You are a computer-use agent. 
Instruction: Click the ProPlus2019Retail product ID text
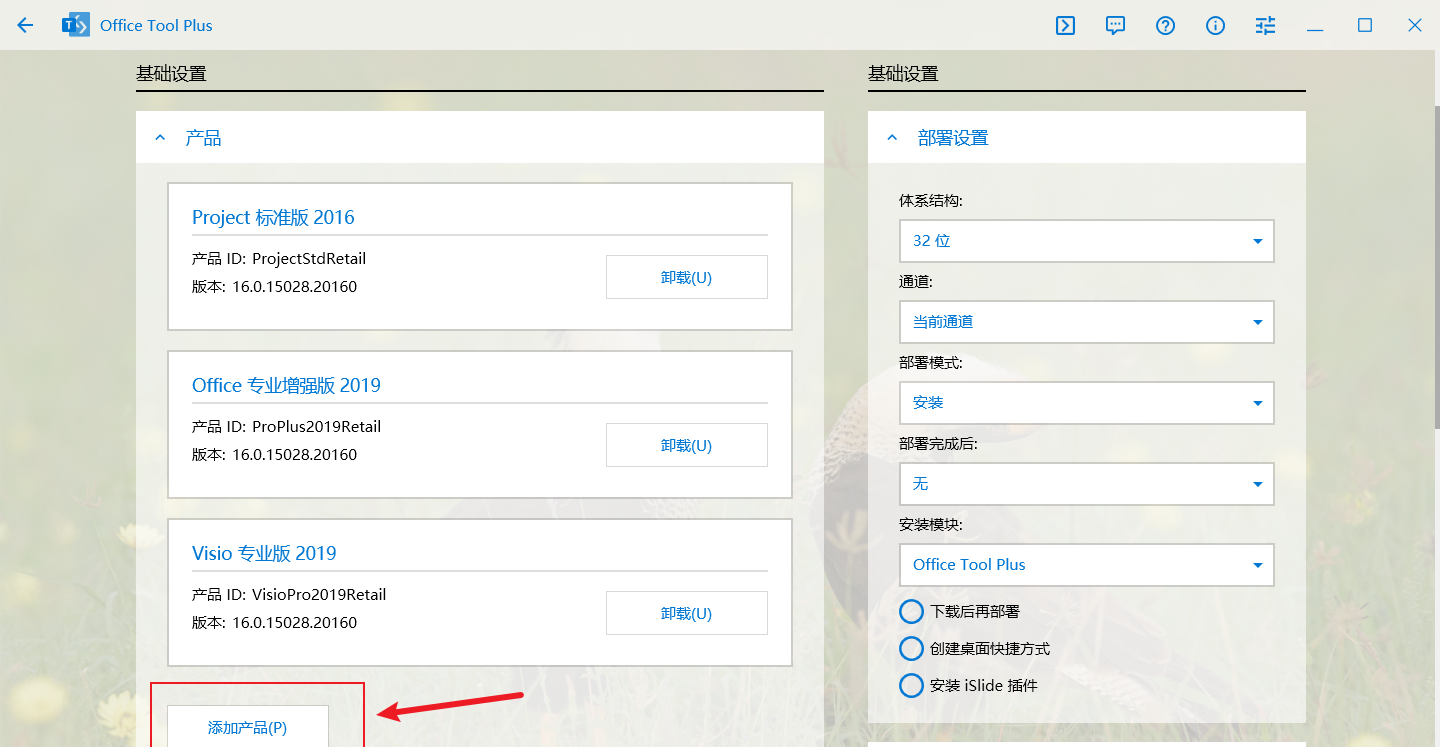316,426
